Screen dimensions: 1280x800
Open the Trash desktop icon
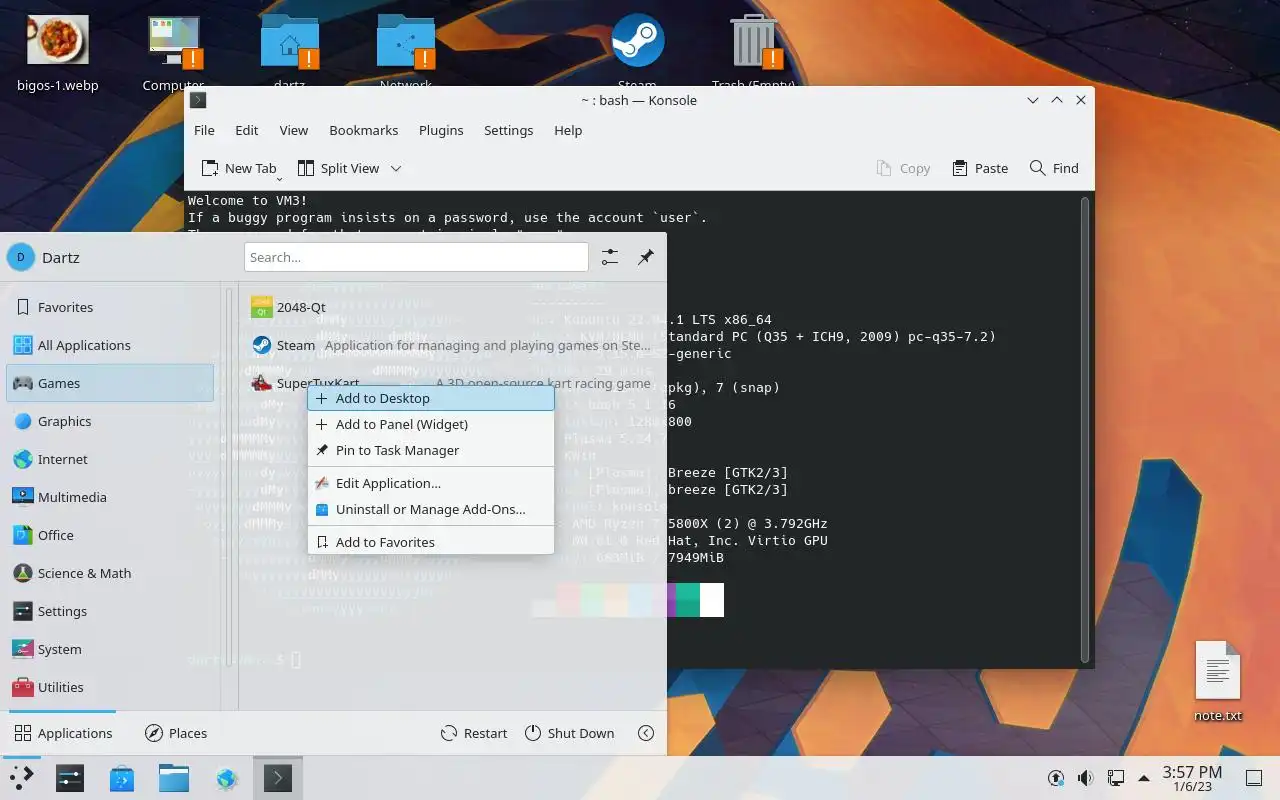coord(753,52)
